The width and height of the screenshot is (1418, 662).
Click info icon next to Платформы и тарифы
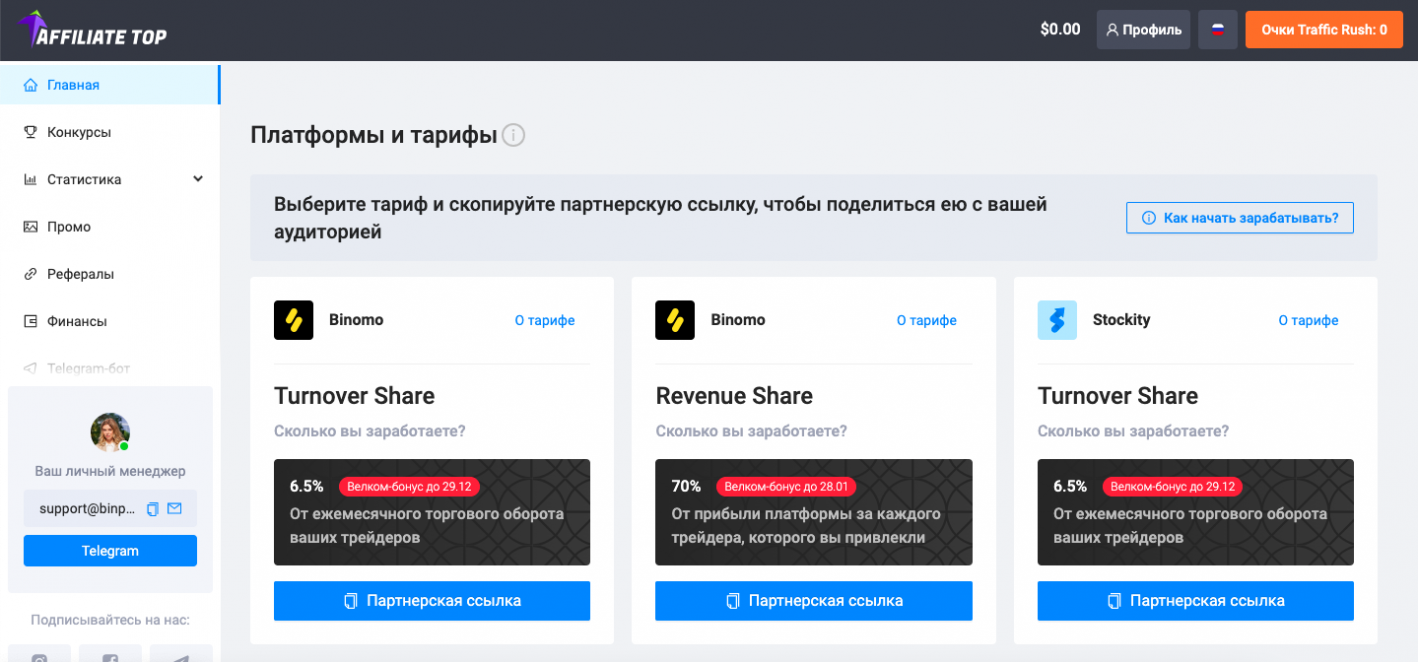coord(513,135)
